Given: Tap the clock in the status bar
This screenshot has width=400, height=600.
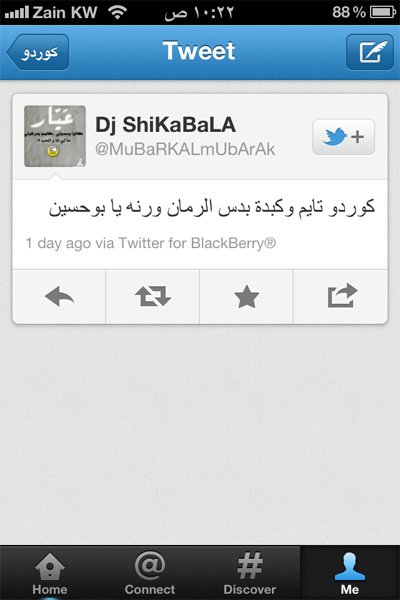Looking at the screenshot, I should coord(199,12).
